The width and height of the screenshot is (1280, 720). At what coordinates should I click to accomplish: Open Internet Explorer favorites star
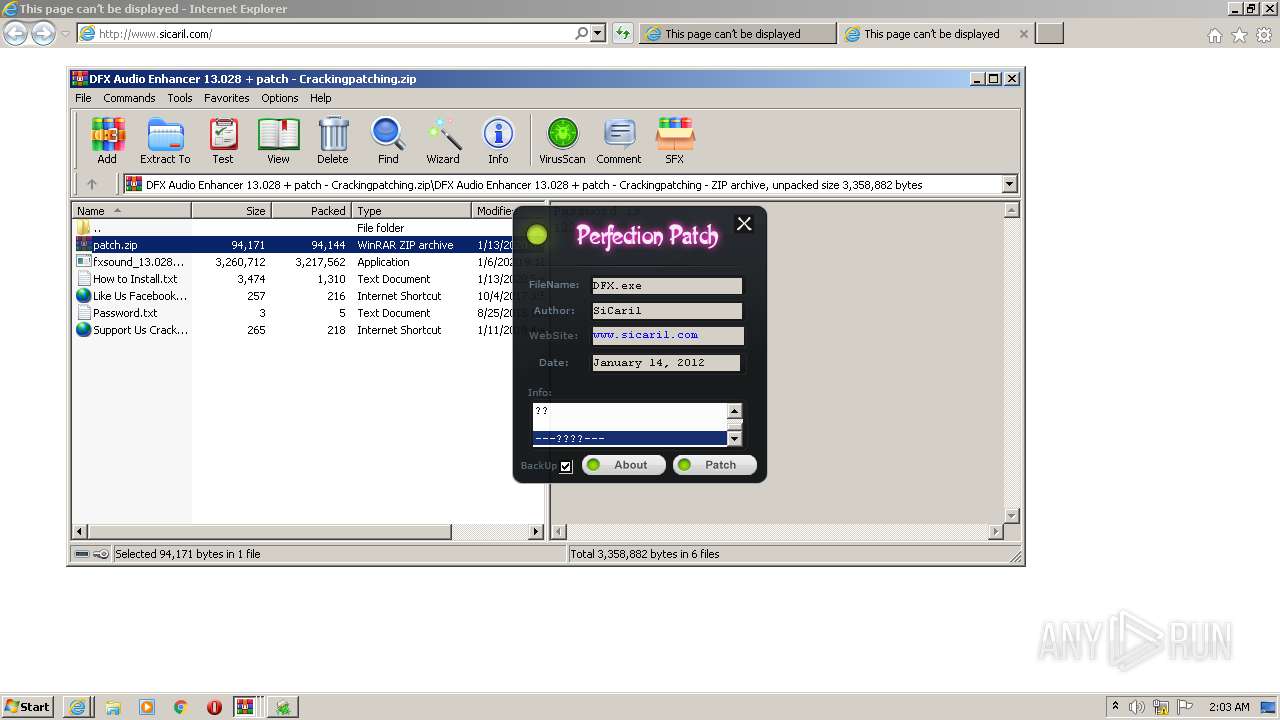click(x=1239, y=35)
